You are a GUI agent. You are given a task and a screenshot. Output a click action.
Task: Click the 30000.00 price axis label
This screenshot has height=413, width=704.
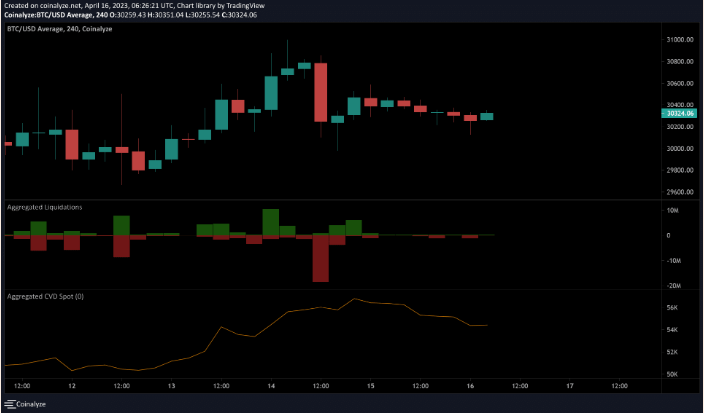pos(680,149)
